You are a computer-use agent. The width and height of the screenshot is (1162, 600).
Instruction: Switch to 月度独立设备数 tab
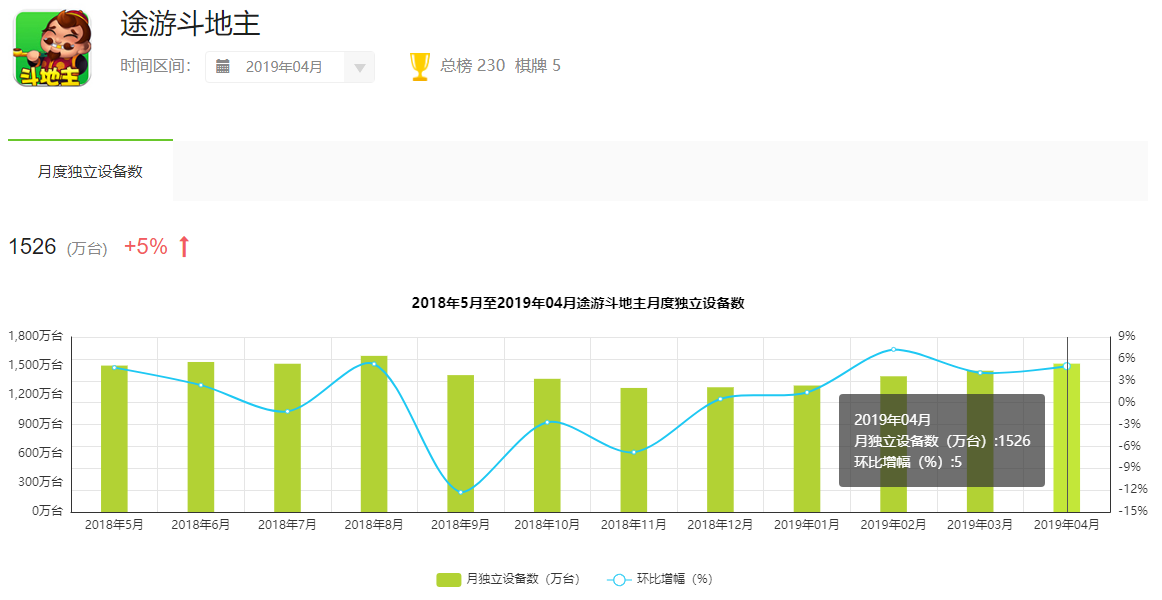90,171
